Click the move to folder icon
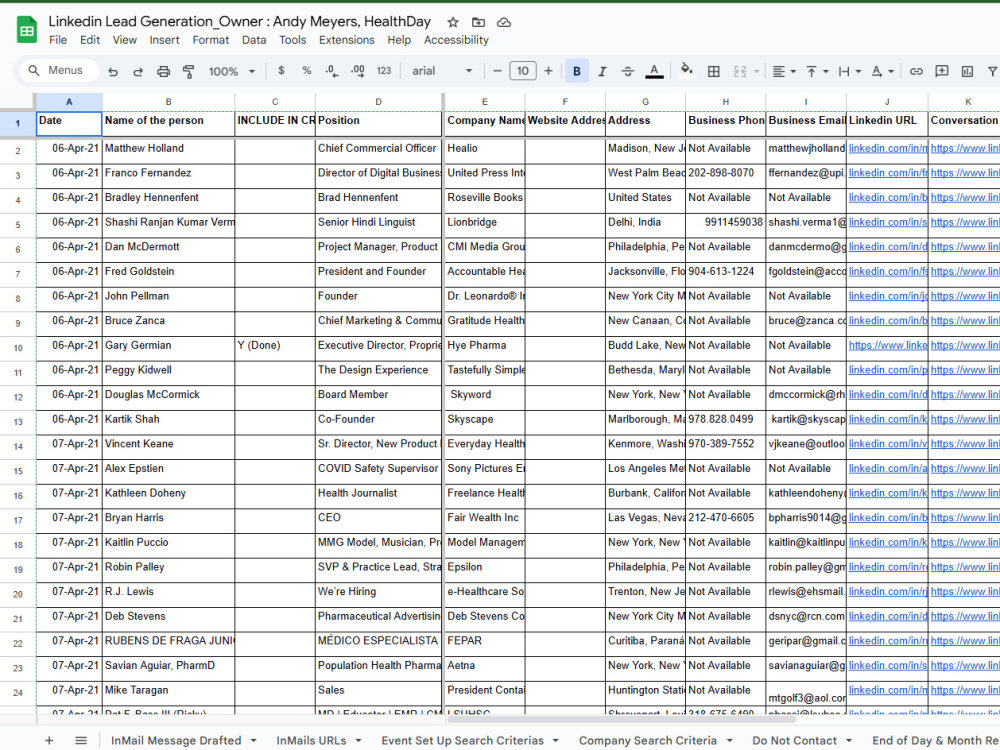1000x750 pixels. click(x=478, y=22)
